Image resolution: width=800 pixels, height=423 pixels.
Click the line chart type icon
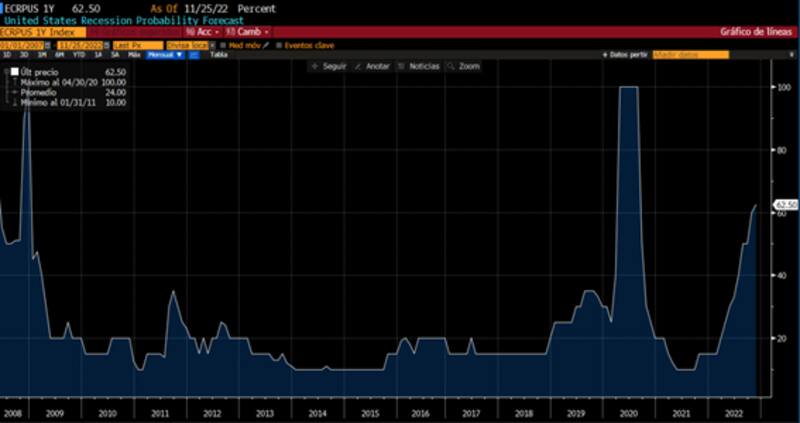tap(193, 55)
